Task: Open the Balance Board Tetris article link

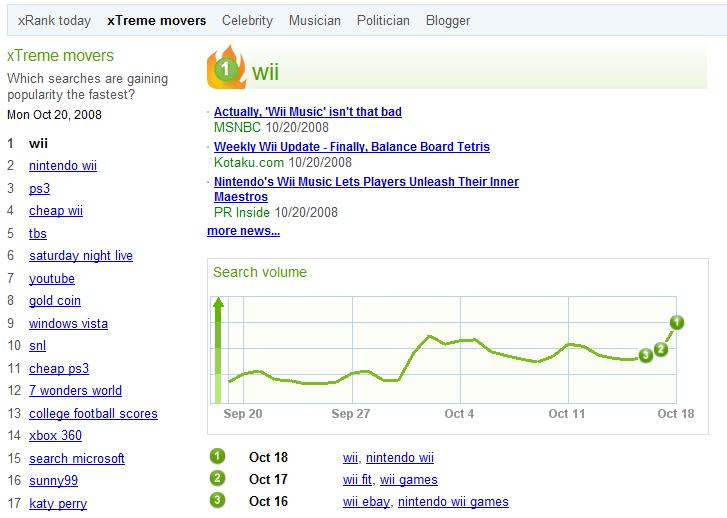Action: pyautogui.click(x=351, y=147)
